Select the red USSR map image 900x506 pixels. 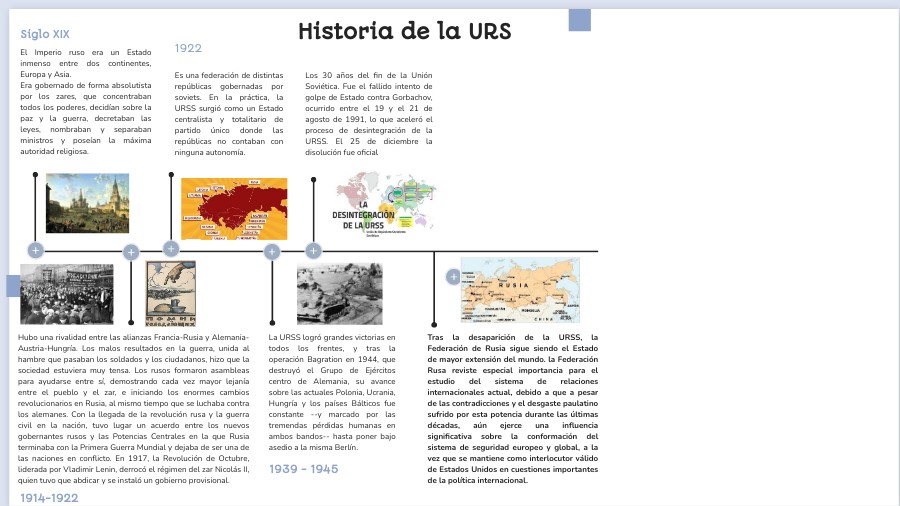point(234,209)
